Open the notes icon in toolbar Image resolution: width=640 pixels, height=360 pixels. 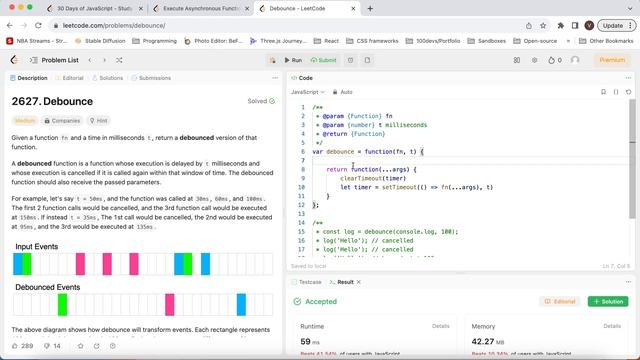click(x=367, y=60)
